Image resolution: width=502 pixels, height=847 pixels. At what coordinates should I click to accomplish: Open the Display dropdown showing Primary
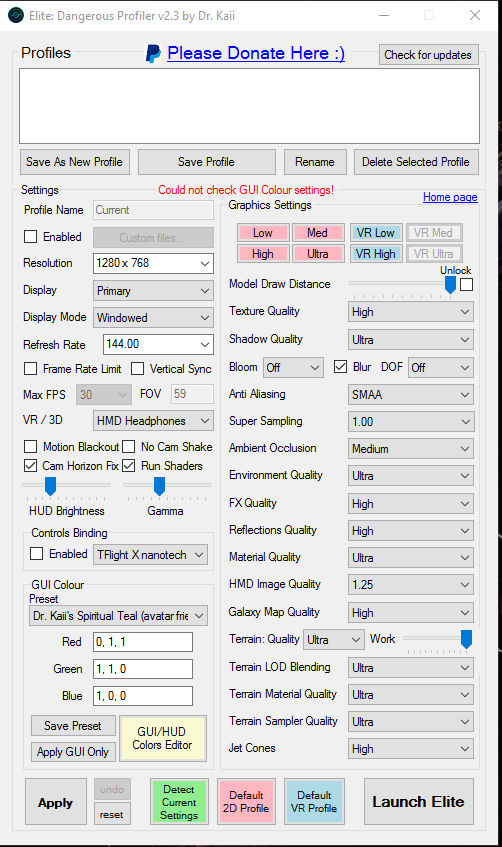pos(153,291)
